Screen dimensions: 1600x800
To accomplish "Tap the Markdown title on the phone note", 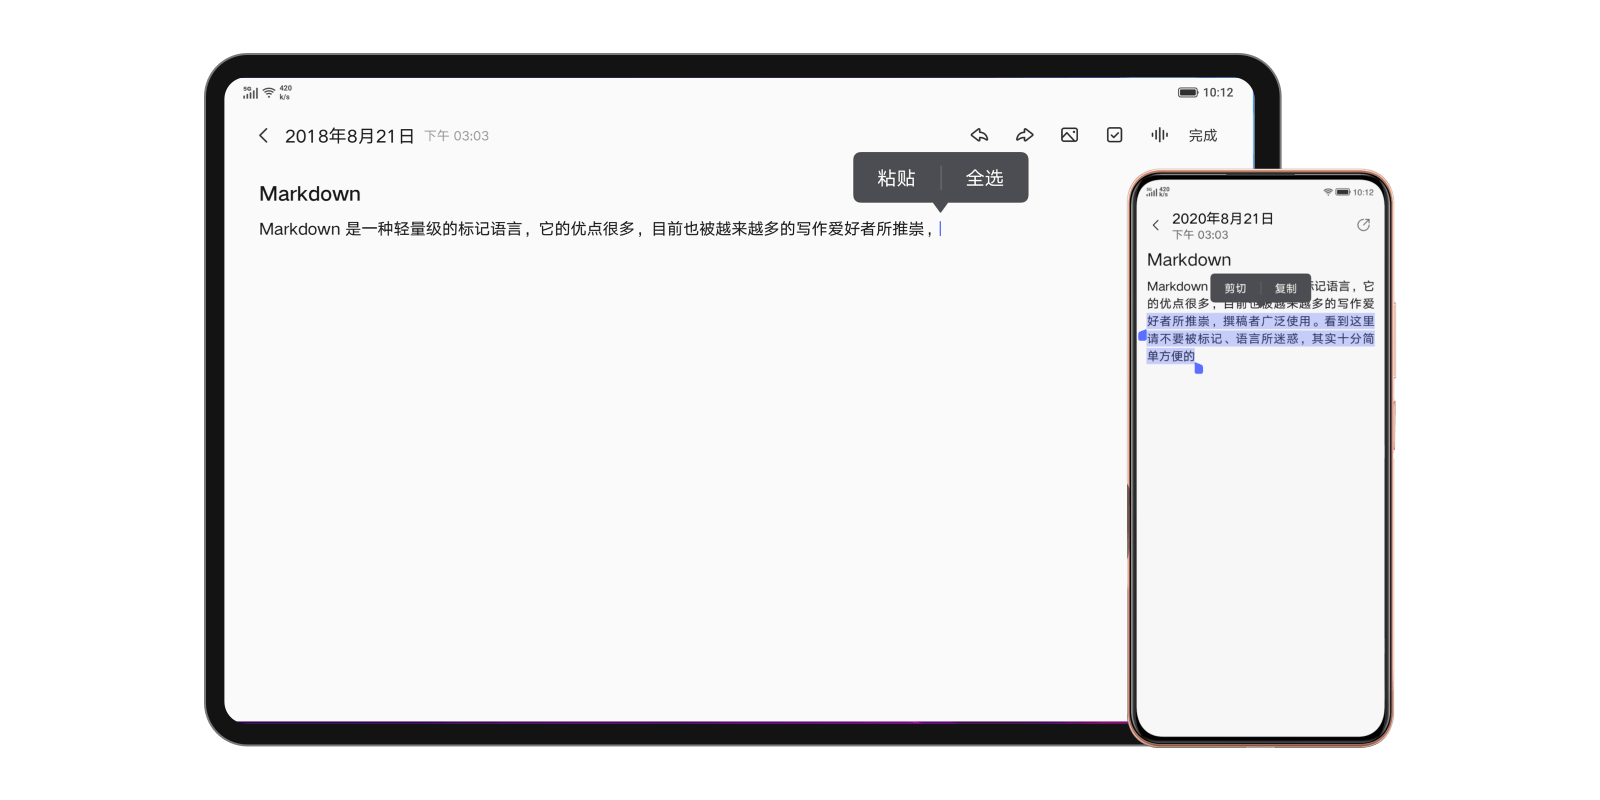I will click(1189, 260).
